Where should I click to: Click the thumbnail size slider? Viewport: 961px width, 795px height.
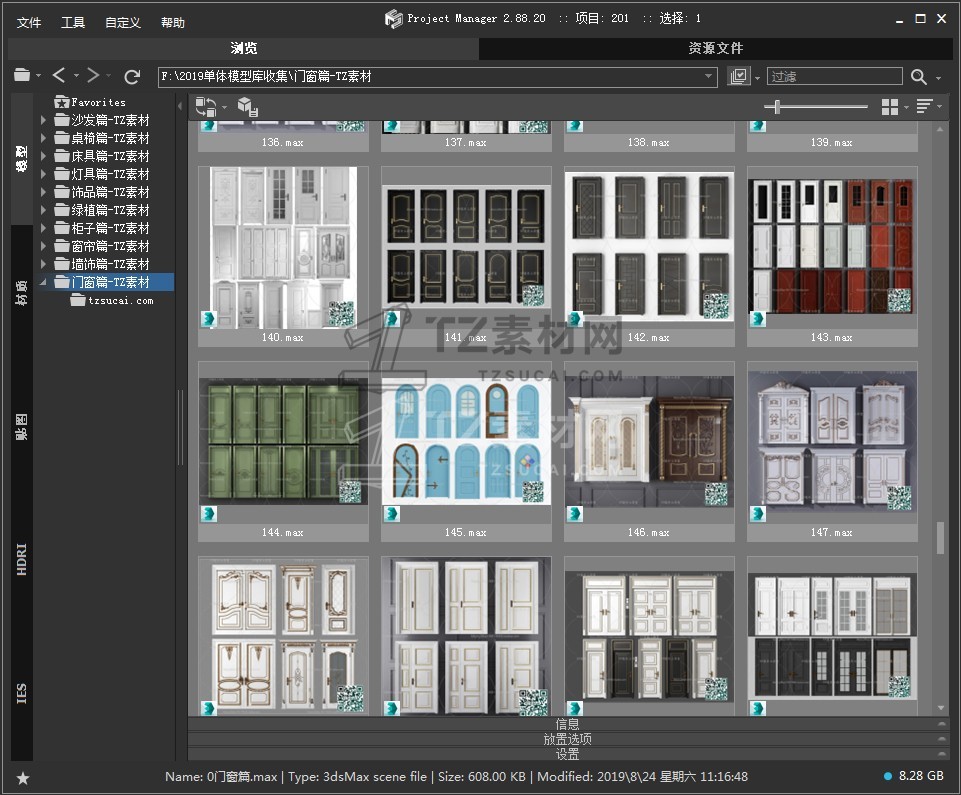coord(778,107)
